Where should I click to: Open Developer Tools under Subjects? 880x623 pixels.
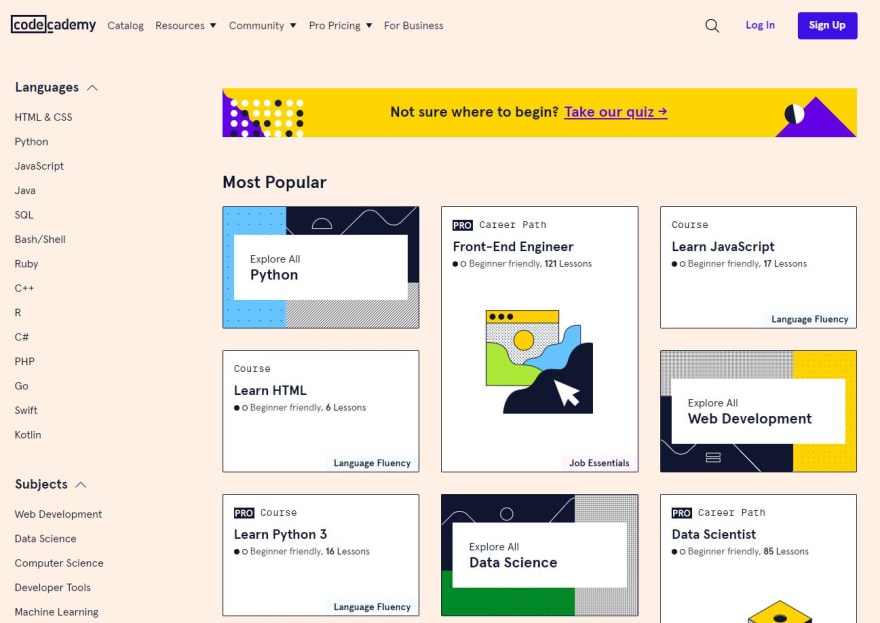point(53,588)
